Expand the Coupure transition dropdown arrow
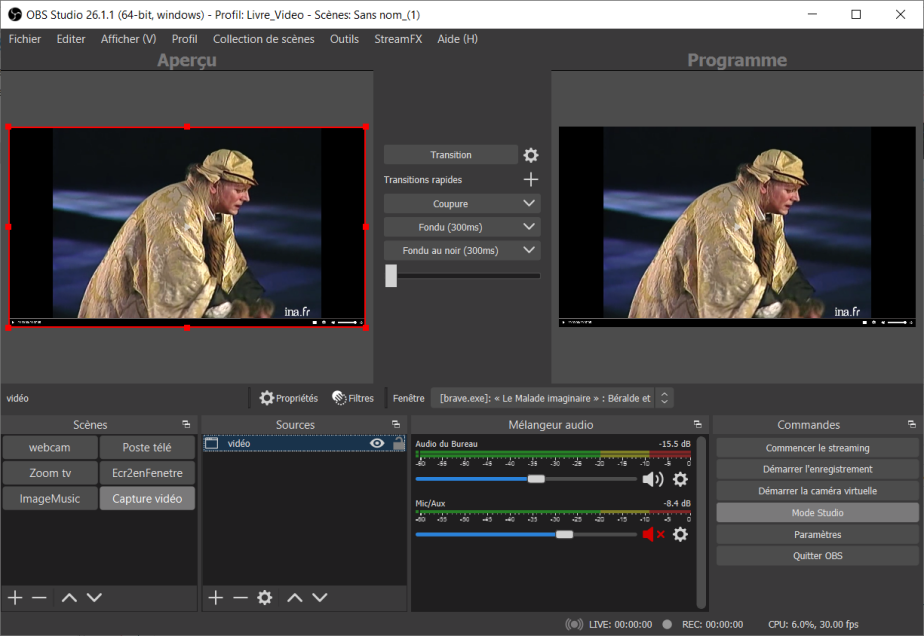 click(529, 203)
